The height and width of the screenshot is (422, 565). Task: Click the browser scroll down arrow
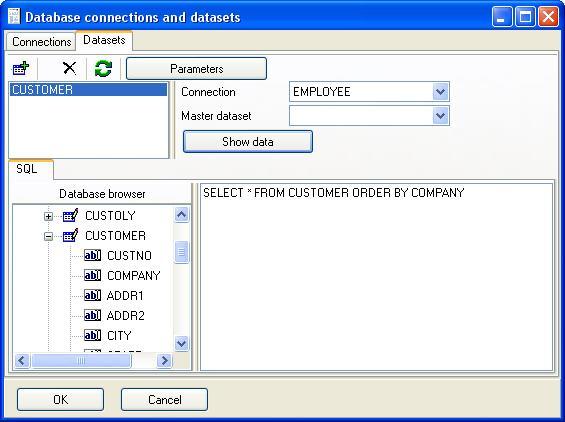[x=182, y=343]
